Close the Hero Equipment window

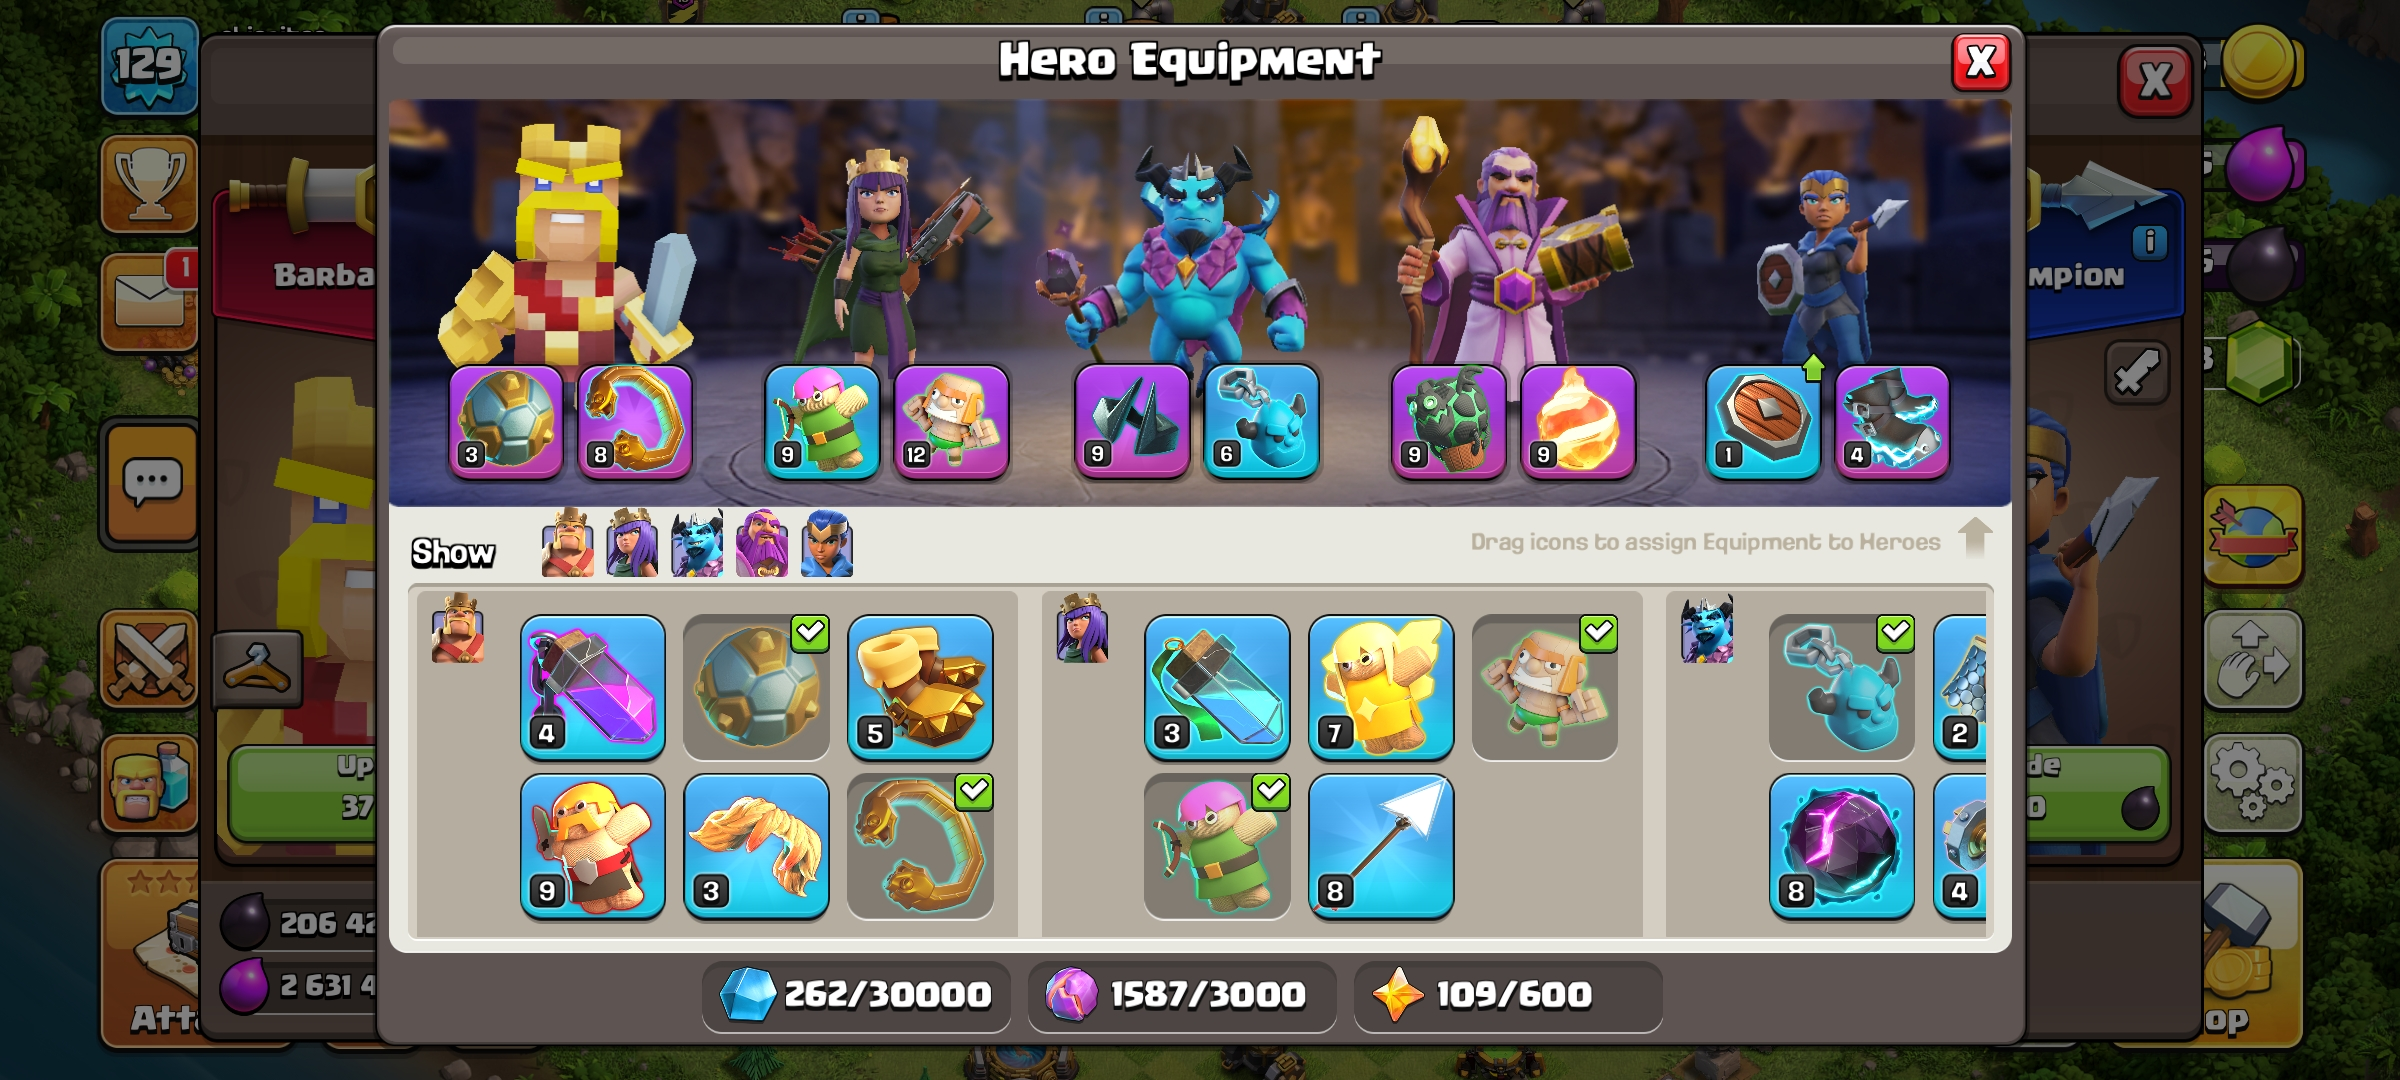click(1981, 62)
